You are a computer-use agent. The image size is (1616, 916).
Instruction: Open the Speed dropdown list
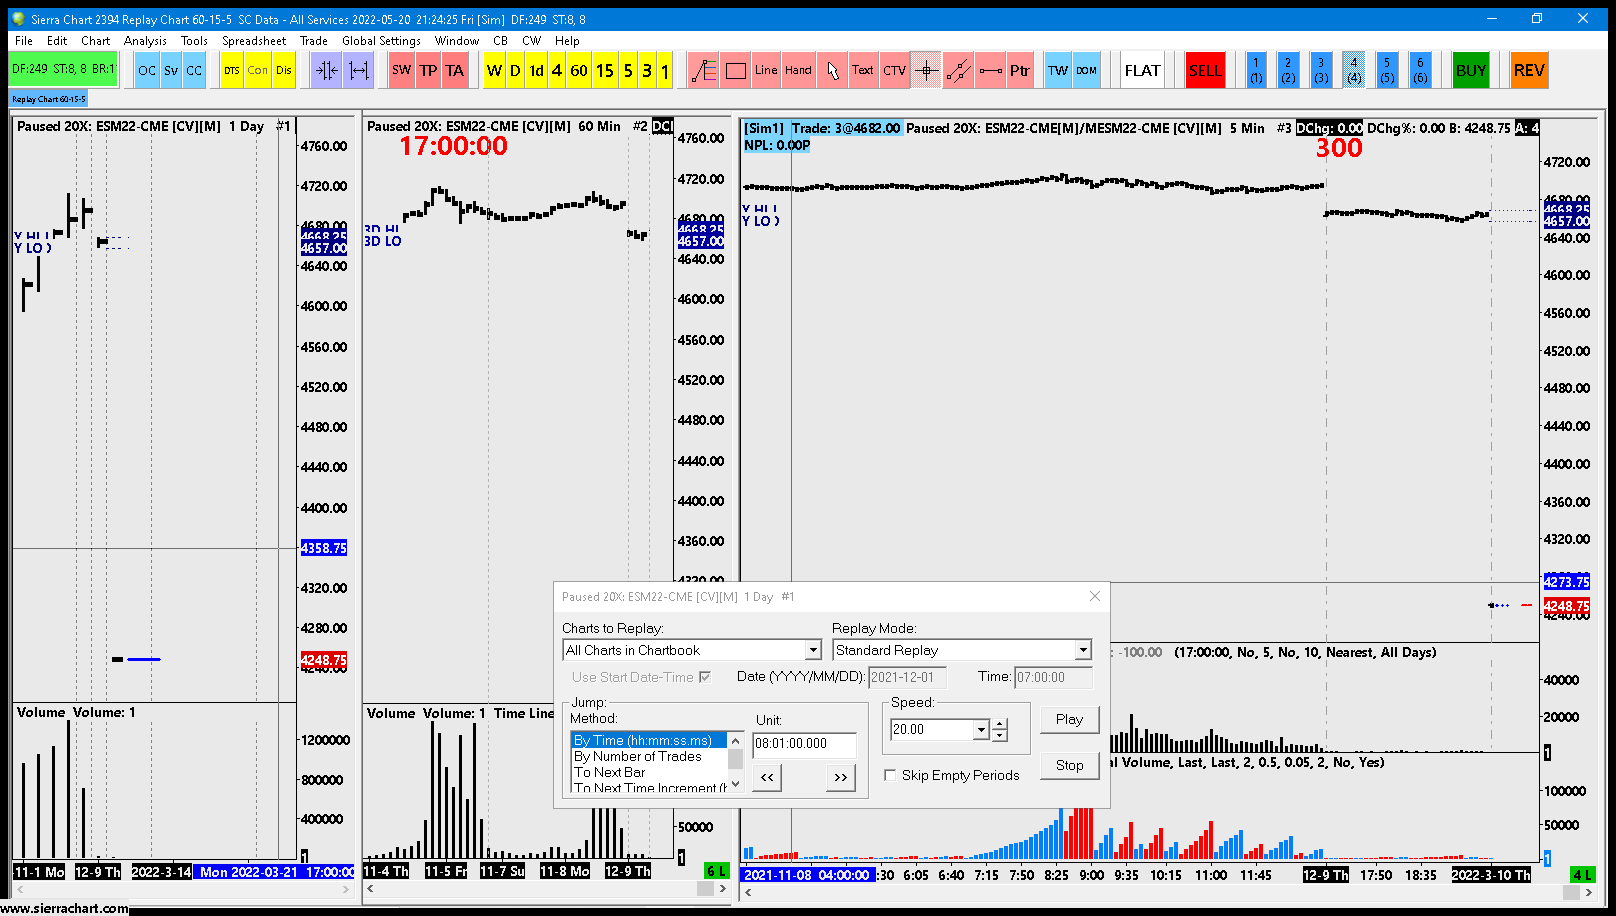(981, 730)
